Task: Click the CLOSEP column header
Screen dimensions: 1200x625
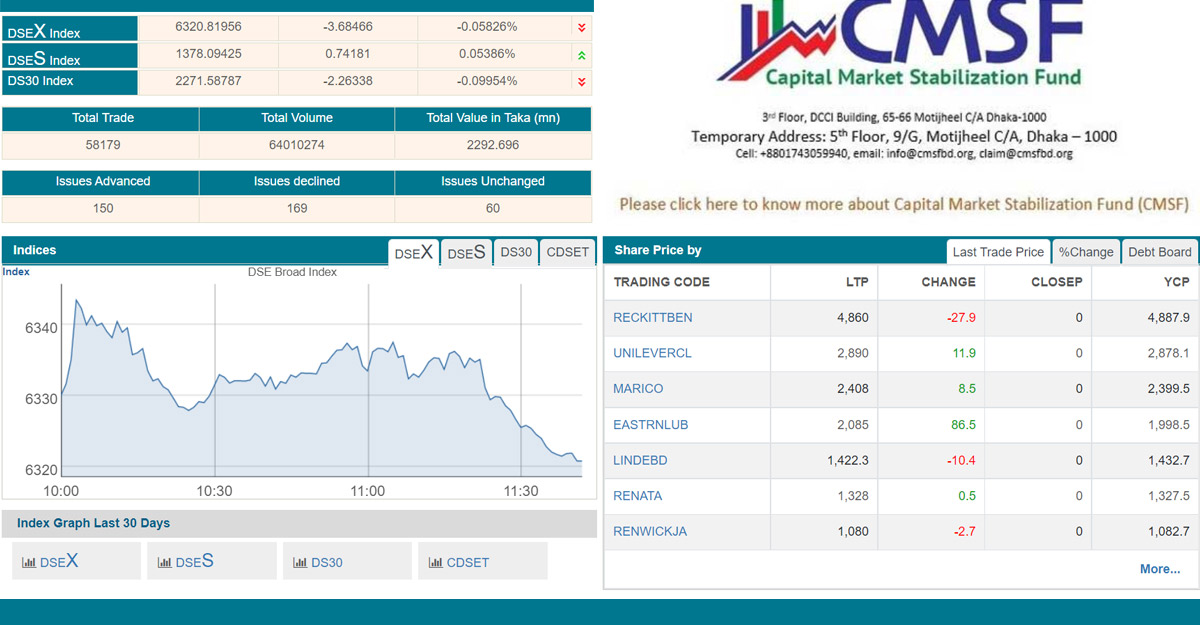Action: tap(1057, 282)
